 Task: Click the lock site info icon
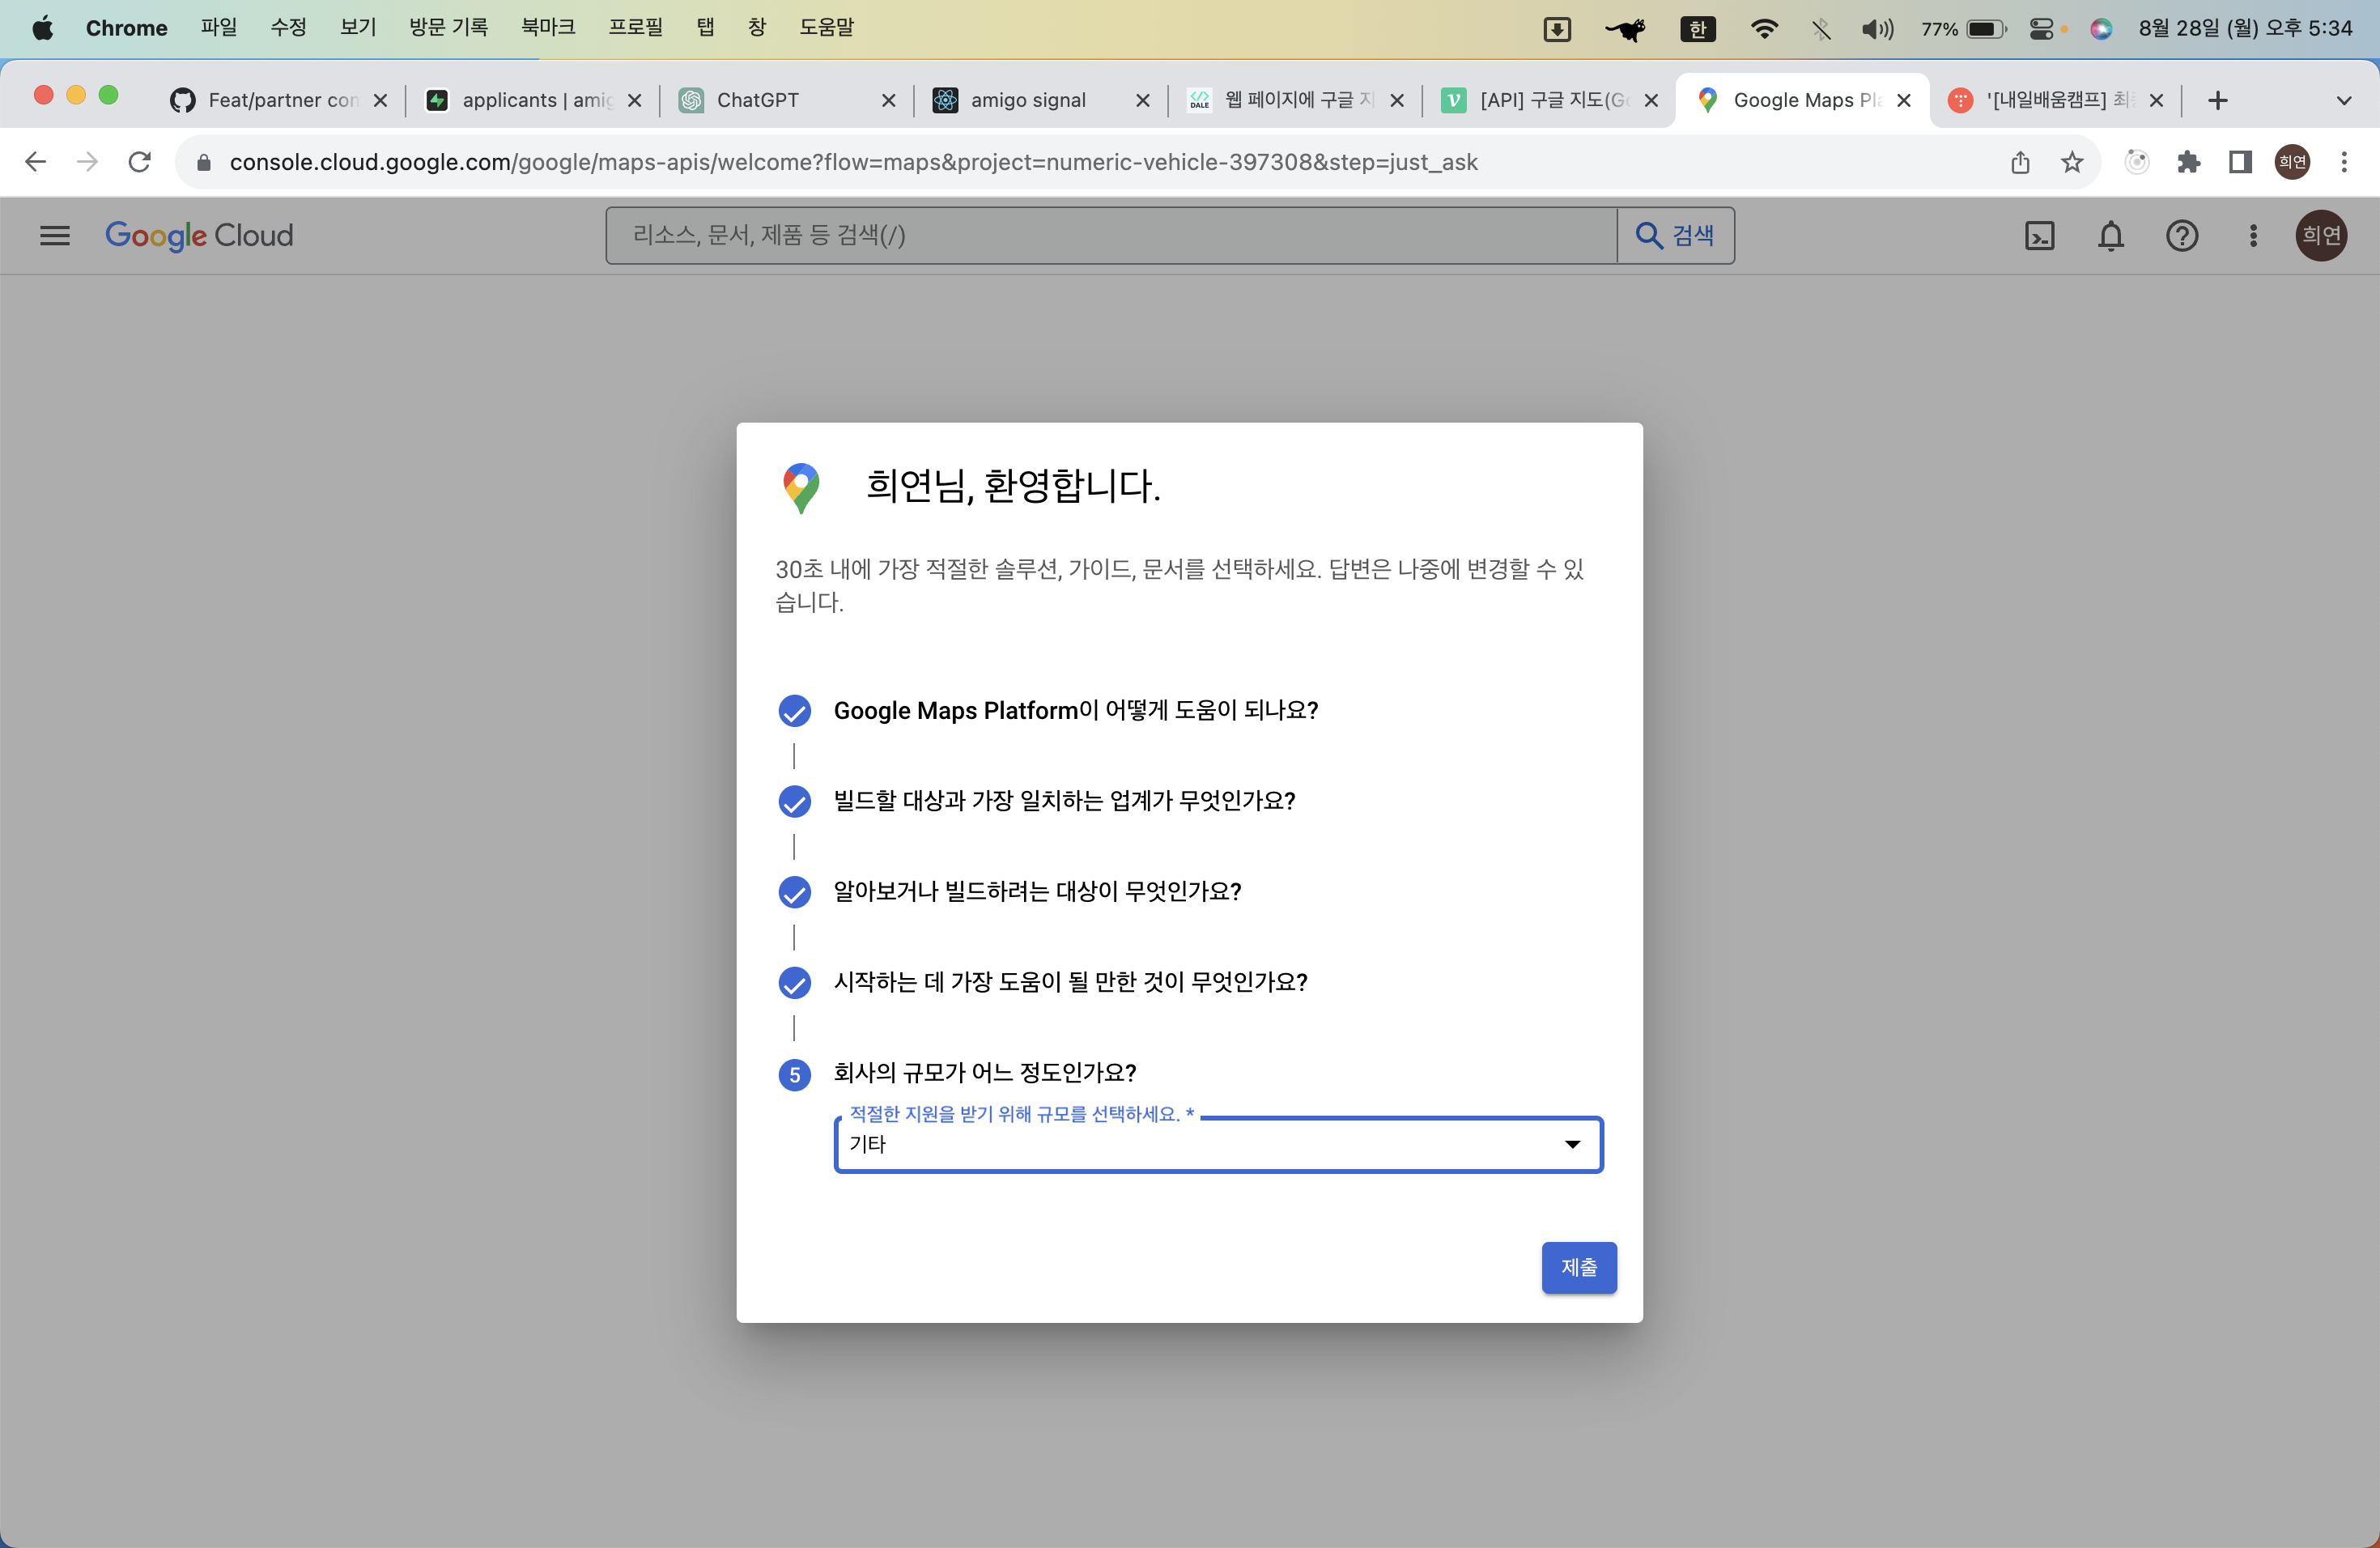(204, 162)
